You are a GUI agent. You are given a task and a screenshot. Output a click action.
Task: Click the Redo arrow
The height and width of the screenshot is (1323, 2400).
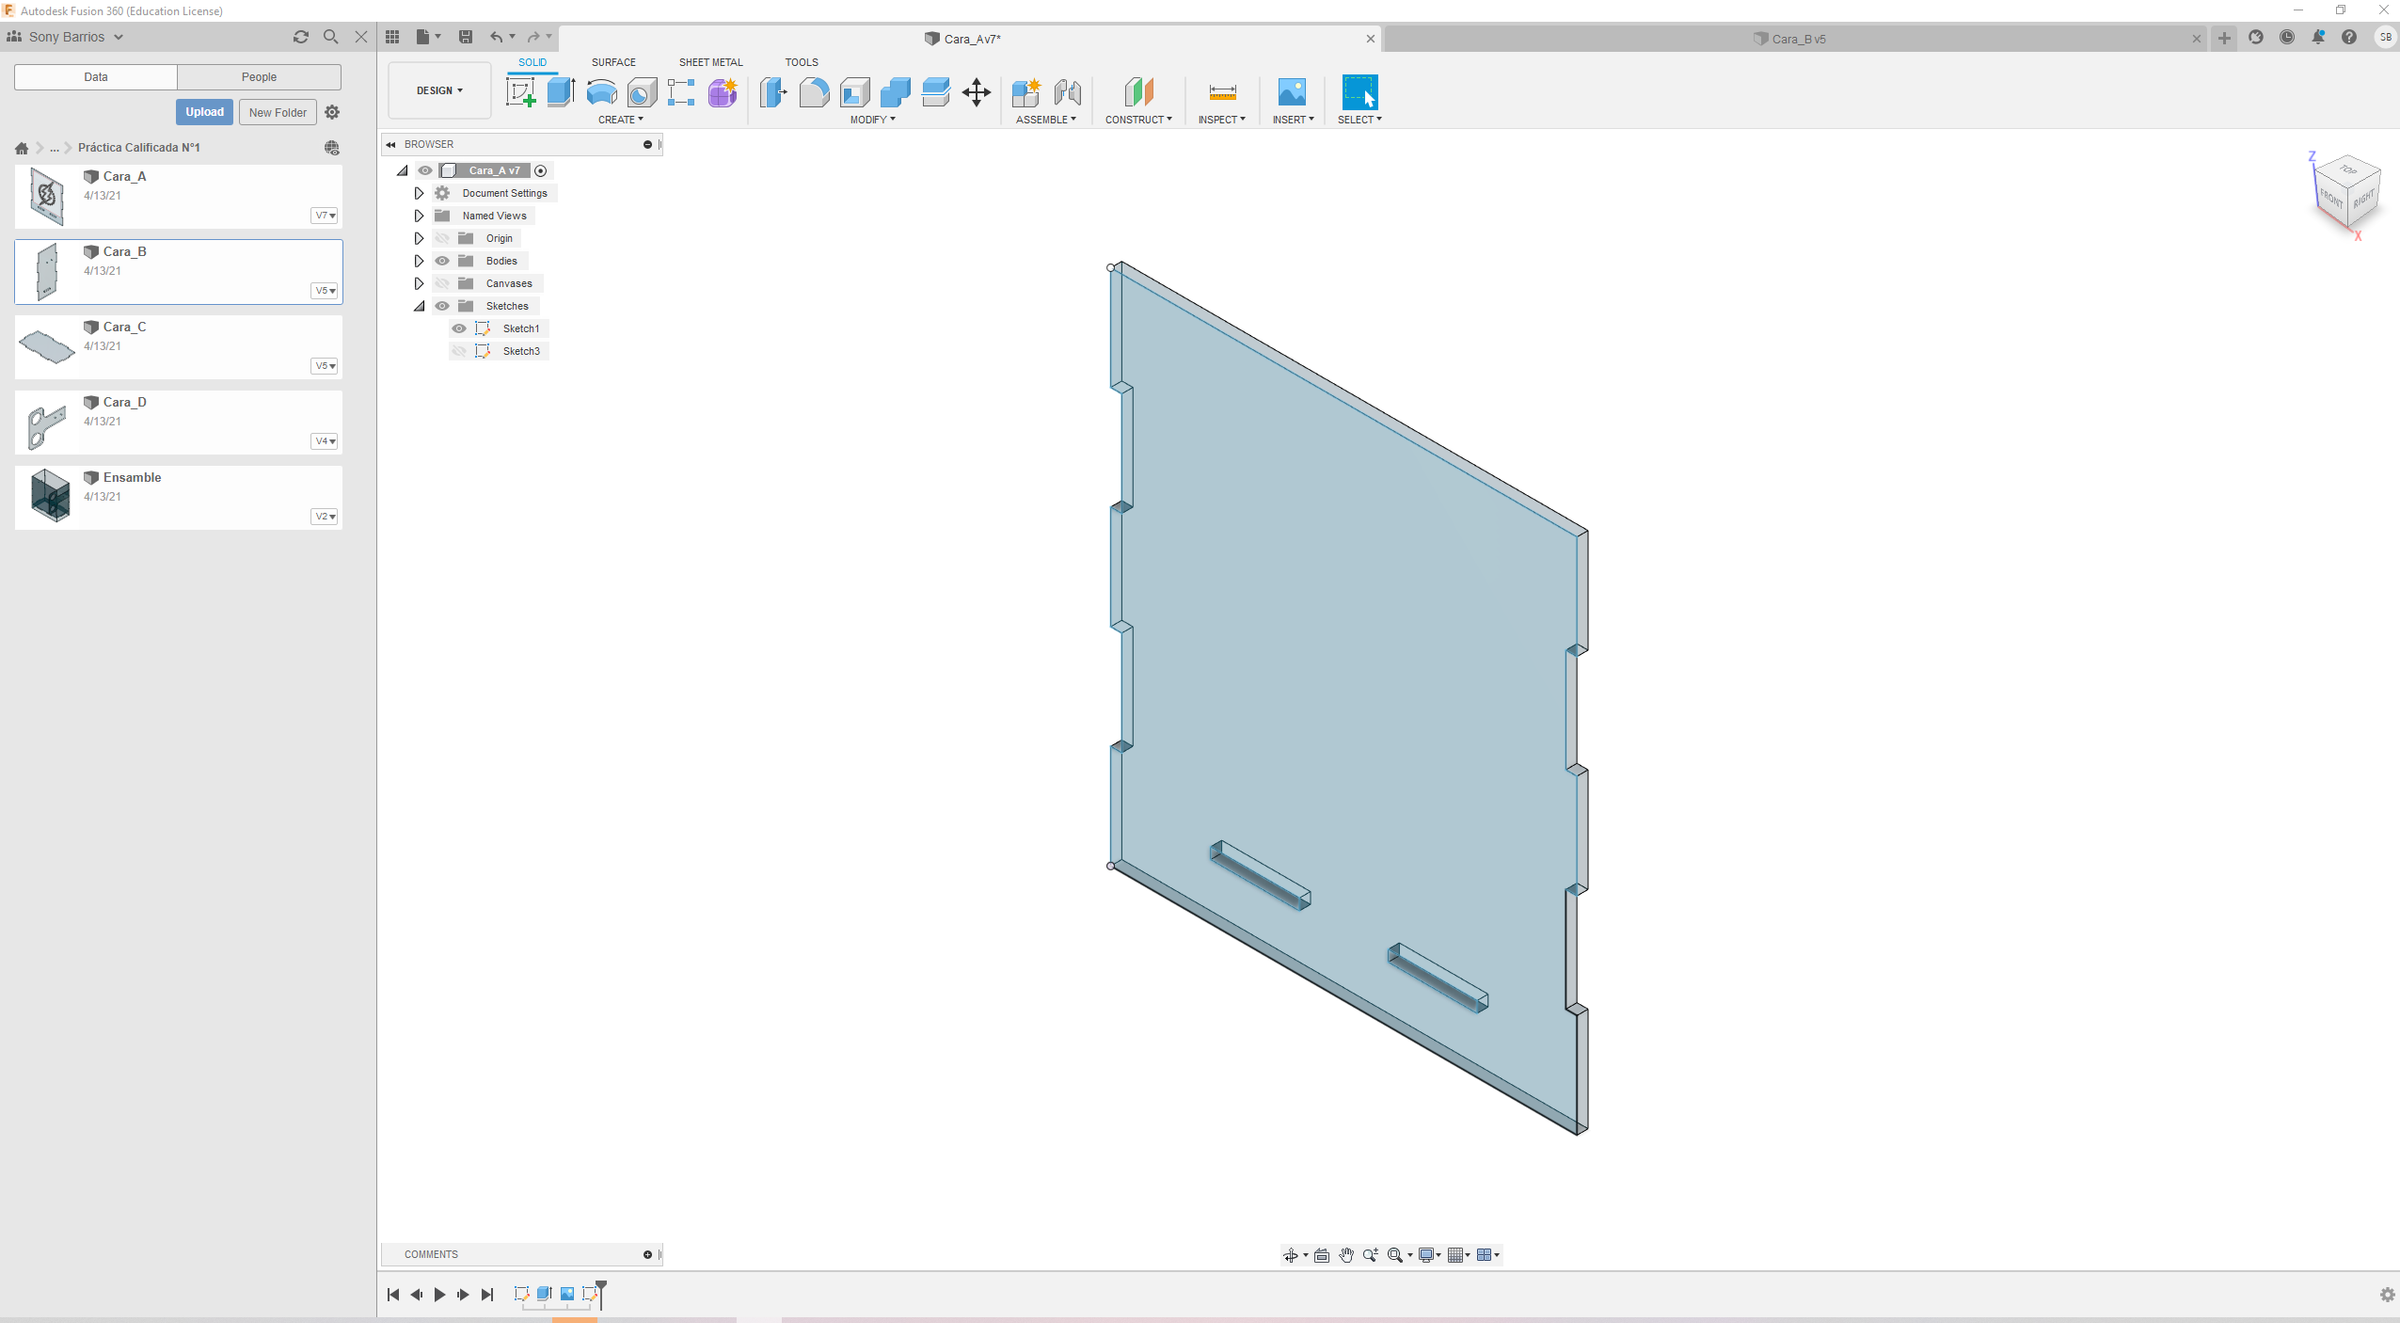534,37
